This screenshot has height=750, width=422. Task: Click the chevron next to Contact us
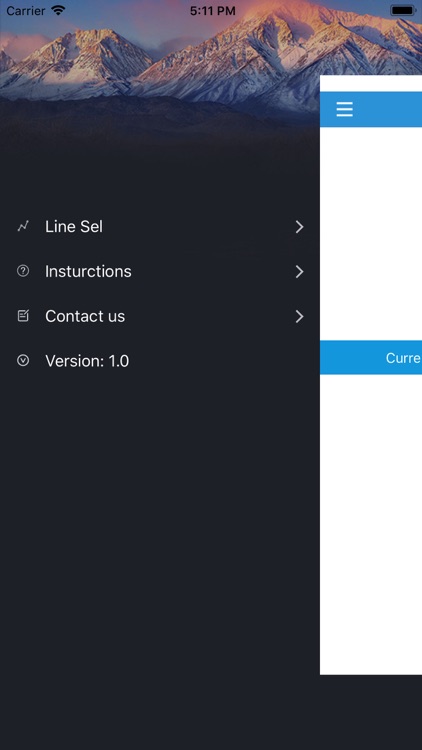tap(300, 316)
